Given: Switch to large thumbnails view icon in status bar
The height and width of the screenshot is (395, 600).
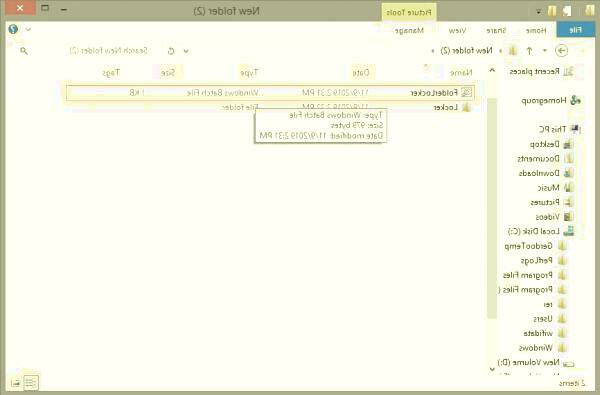Looking at the screenshot, I should (x=16, y=382).
